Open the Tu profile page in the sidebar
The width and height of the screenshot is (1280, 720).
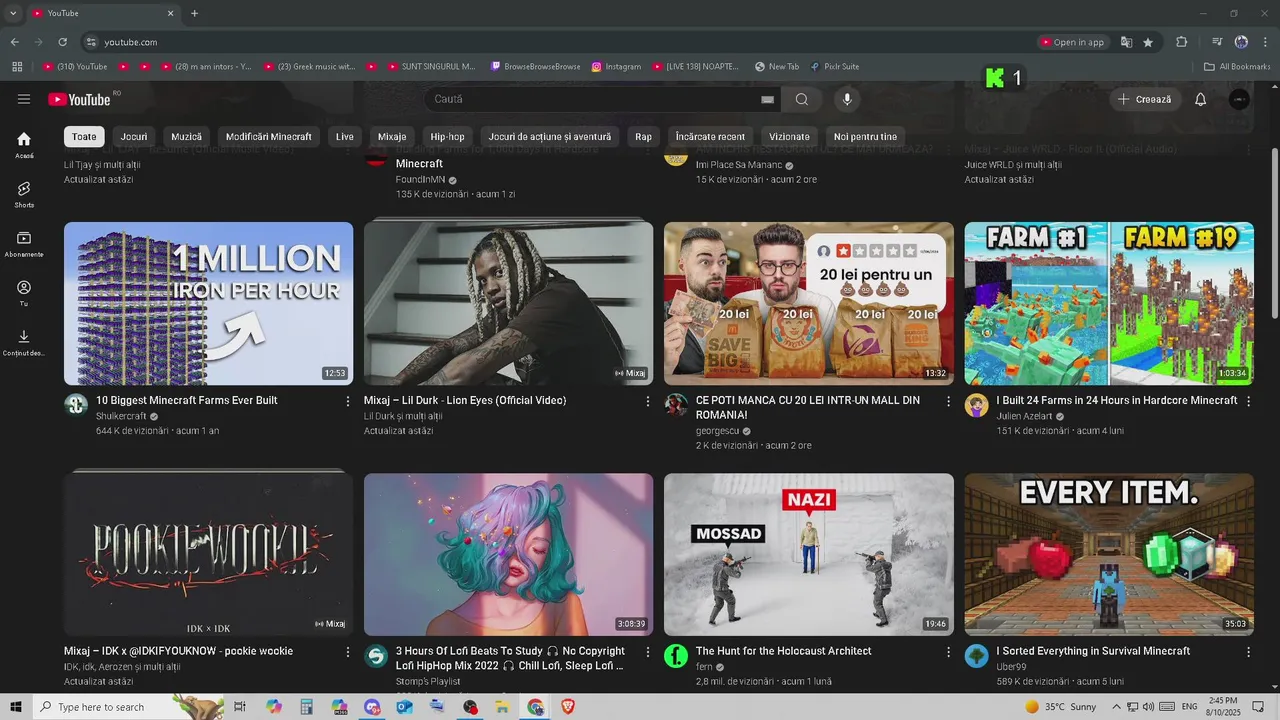coord(24,293)
